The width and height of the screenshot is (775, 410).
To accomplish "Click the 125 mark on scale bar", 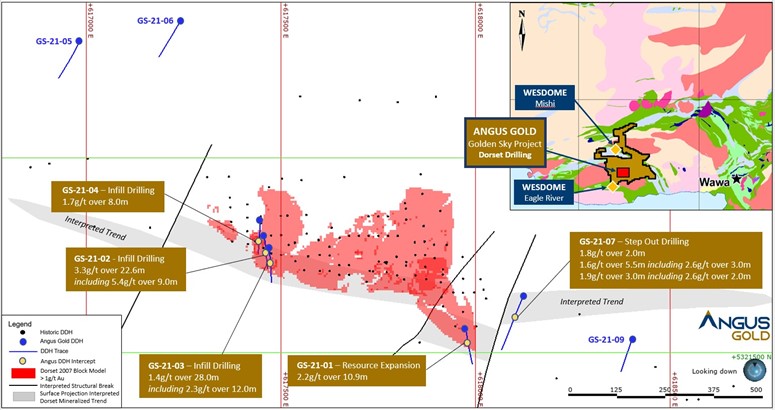I will 616,390.
